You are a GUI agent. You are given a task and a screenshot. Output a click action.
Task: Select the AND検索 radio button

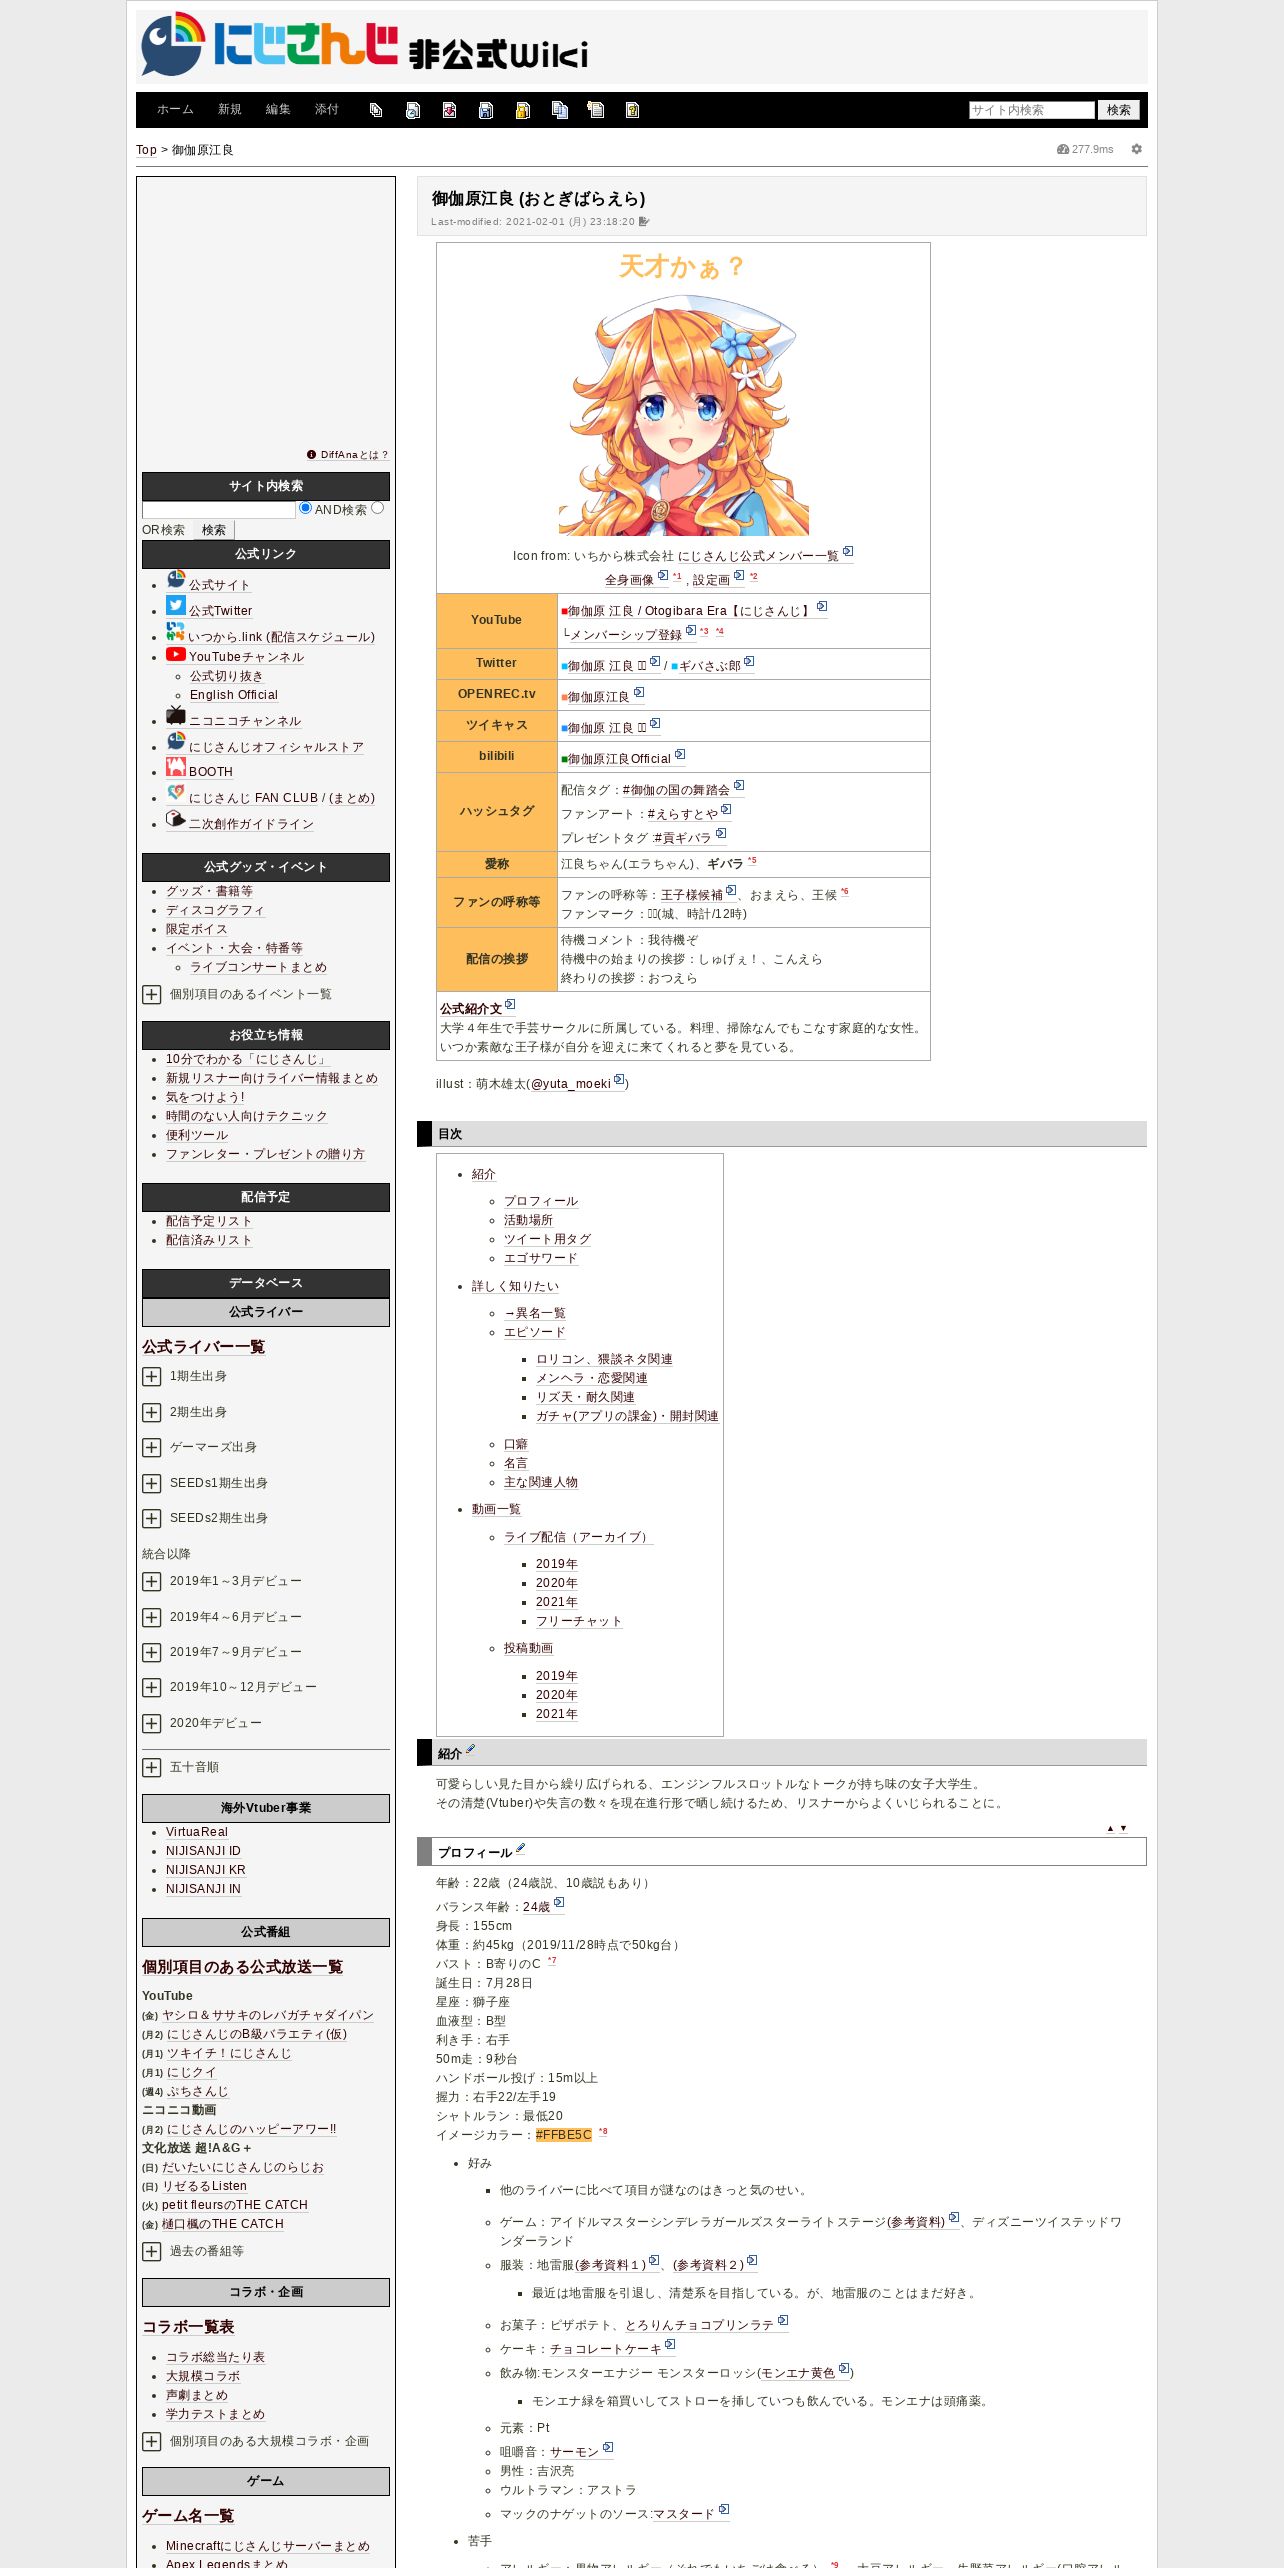(x=305, y=508)
